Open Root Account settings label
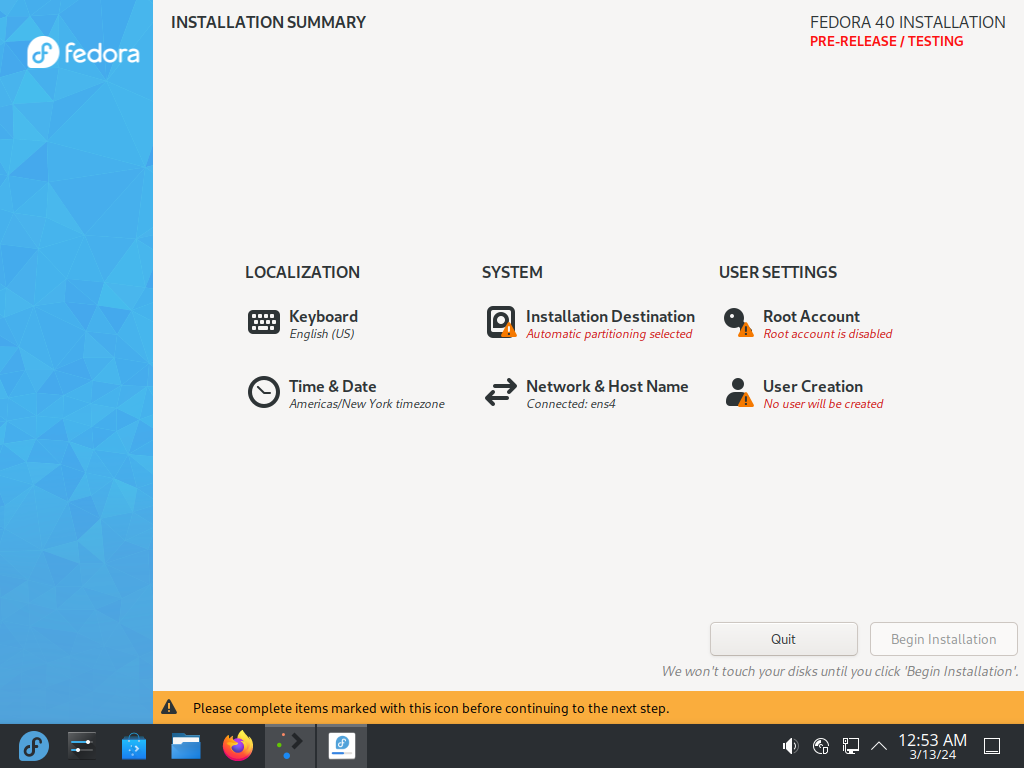 click(x=811, y=316)
